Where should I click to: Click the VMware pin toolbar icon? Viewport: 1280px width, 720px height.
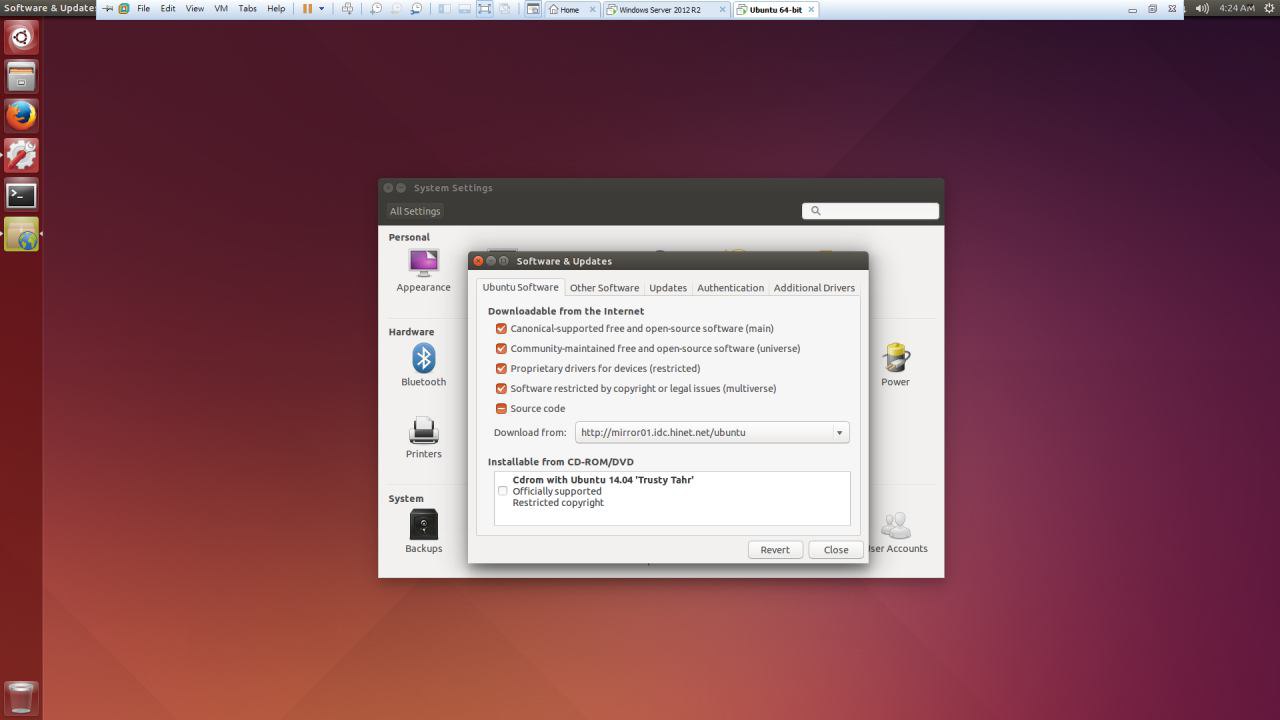108,9
